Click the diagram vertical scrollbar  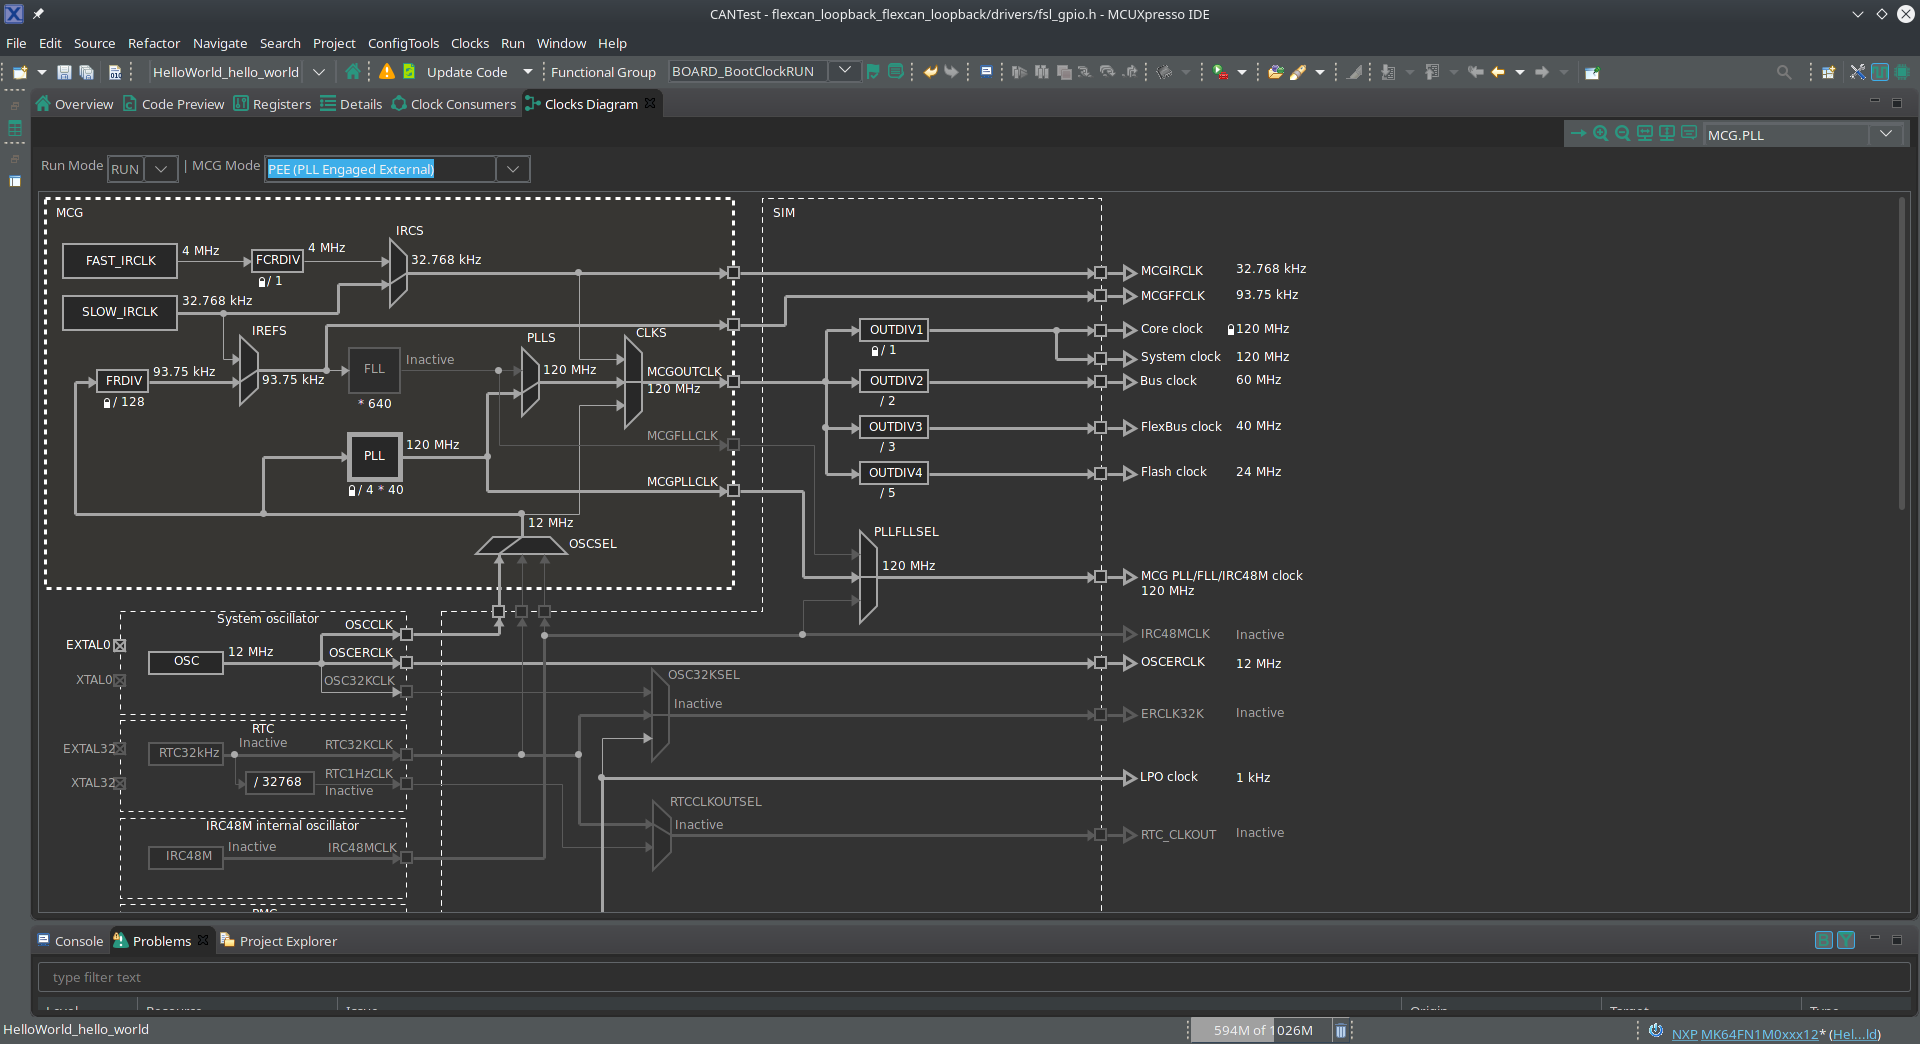tap(1902, 355)
